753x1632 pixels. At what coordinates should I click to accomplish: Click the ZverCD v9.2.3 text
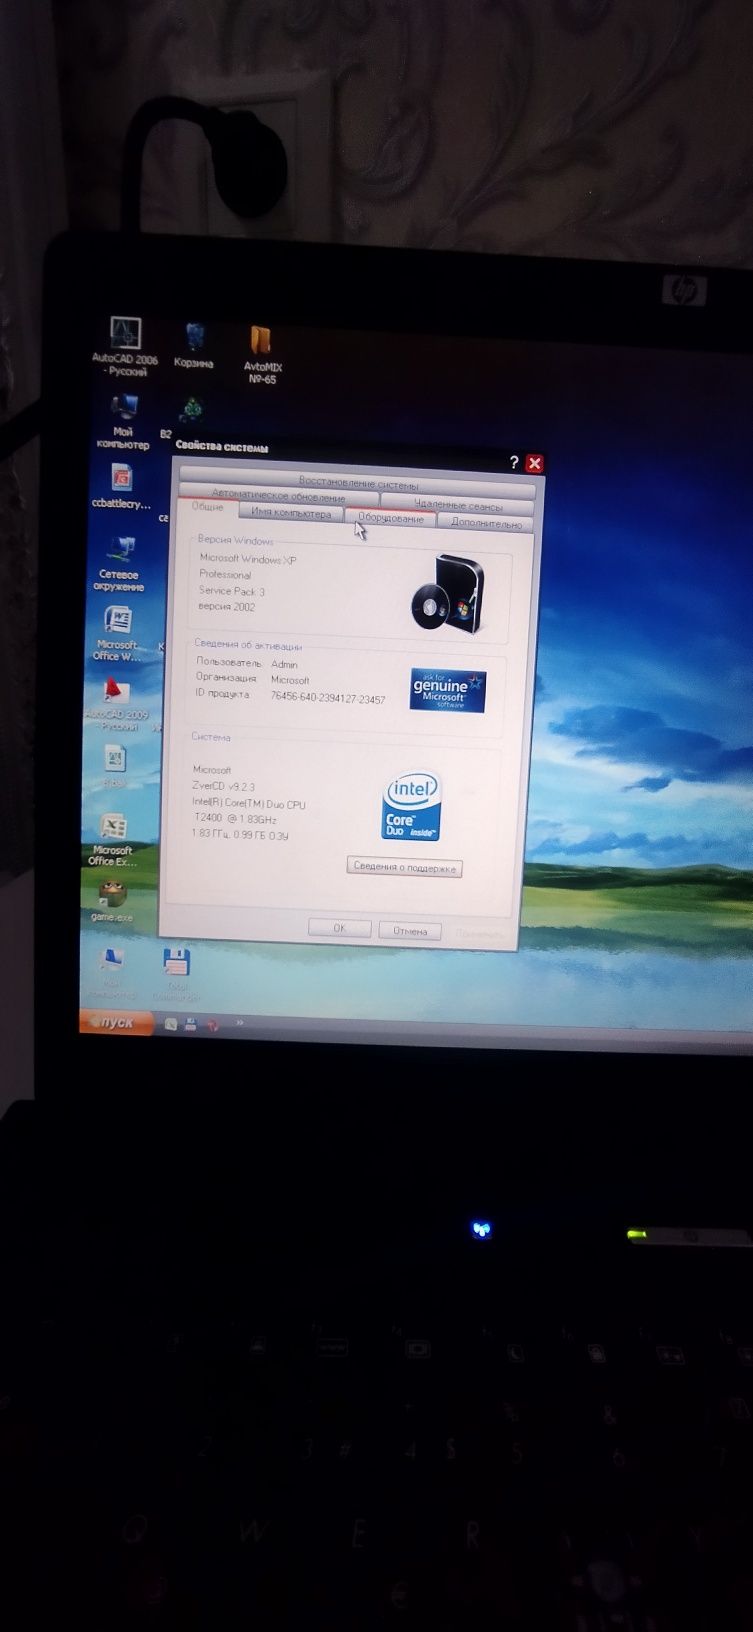(x=224, y=786)
